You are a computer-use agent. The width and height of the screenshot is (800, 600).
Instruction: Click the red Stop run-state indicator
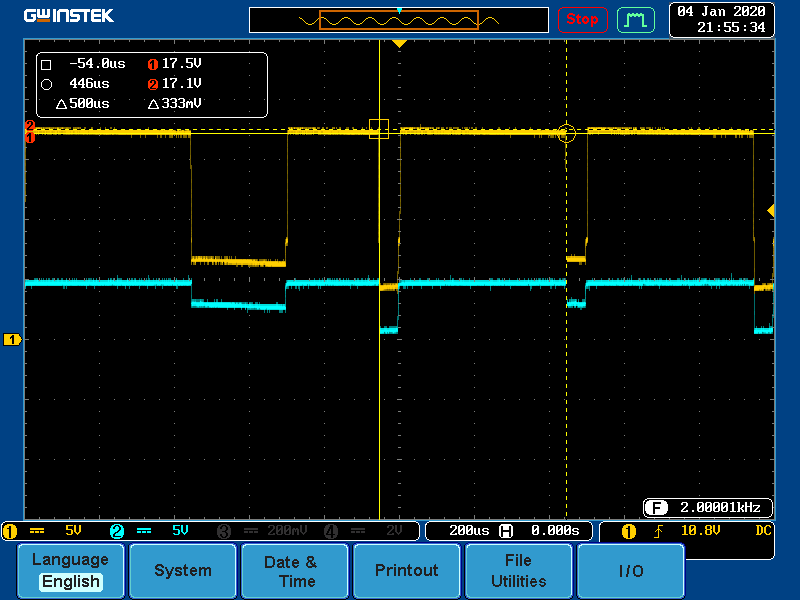click(x=582, y=19)
